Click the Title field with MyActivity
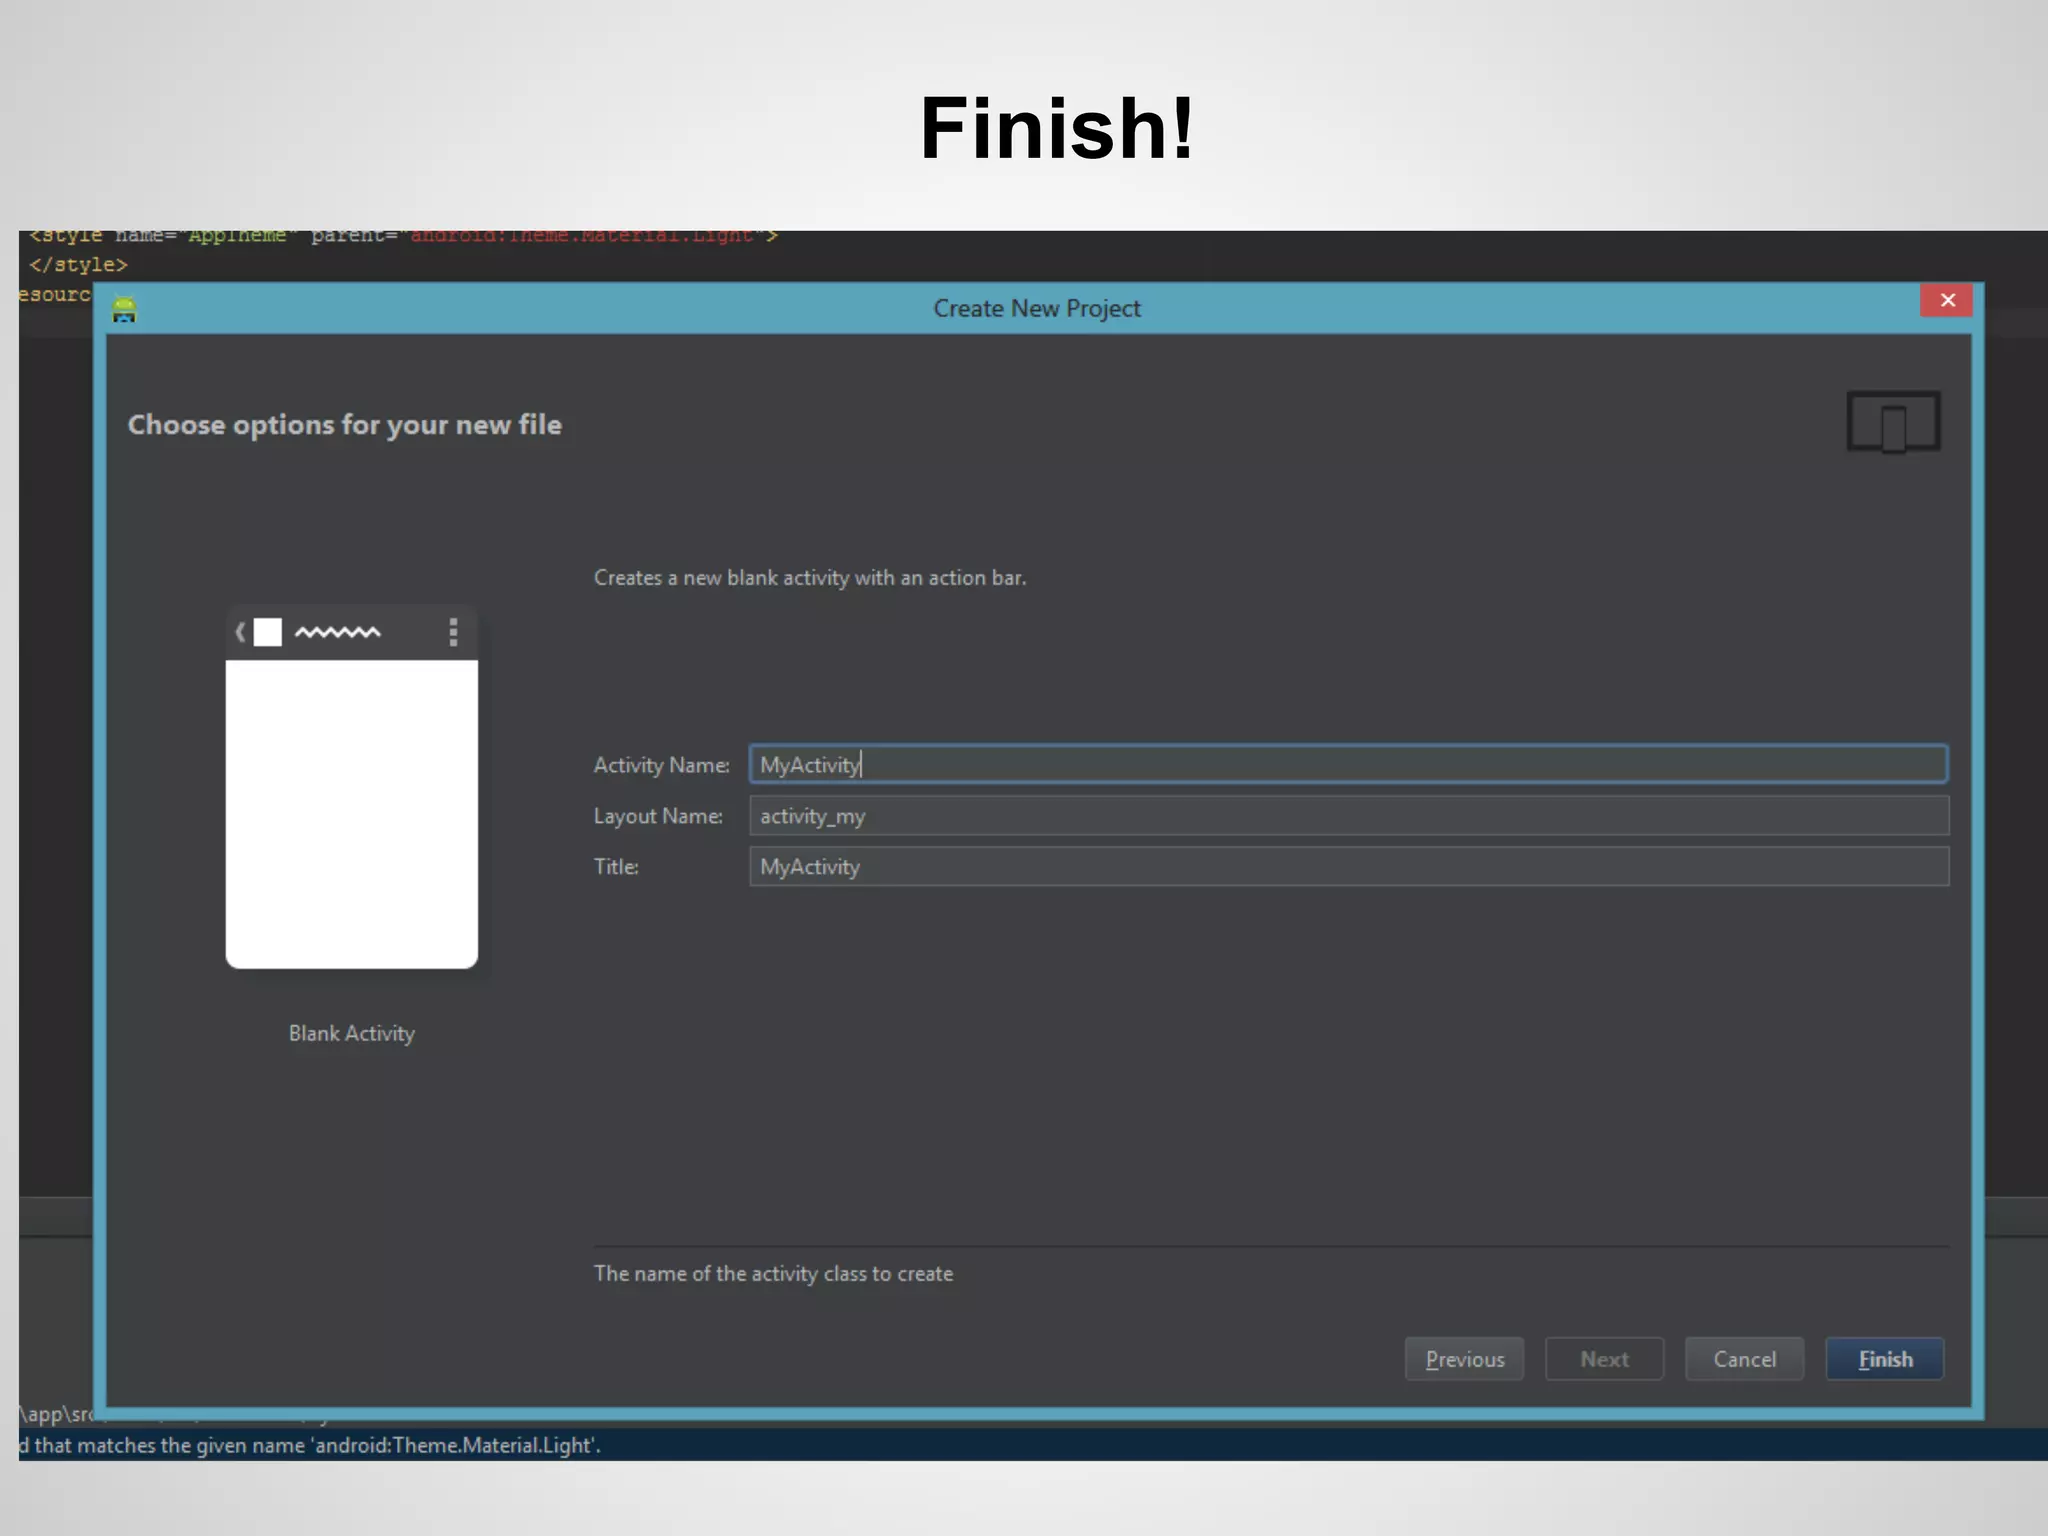Screen dimensions: 2048x1536 click(x=1348, y=867)
